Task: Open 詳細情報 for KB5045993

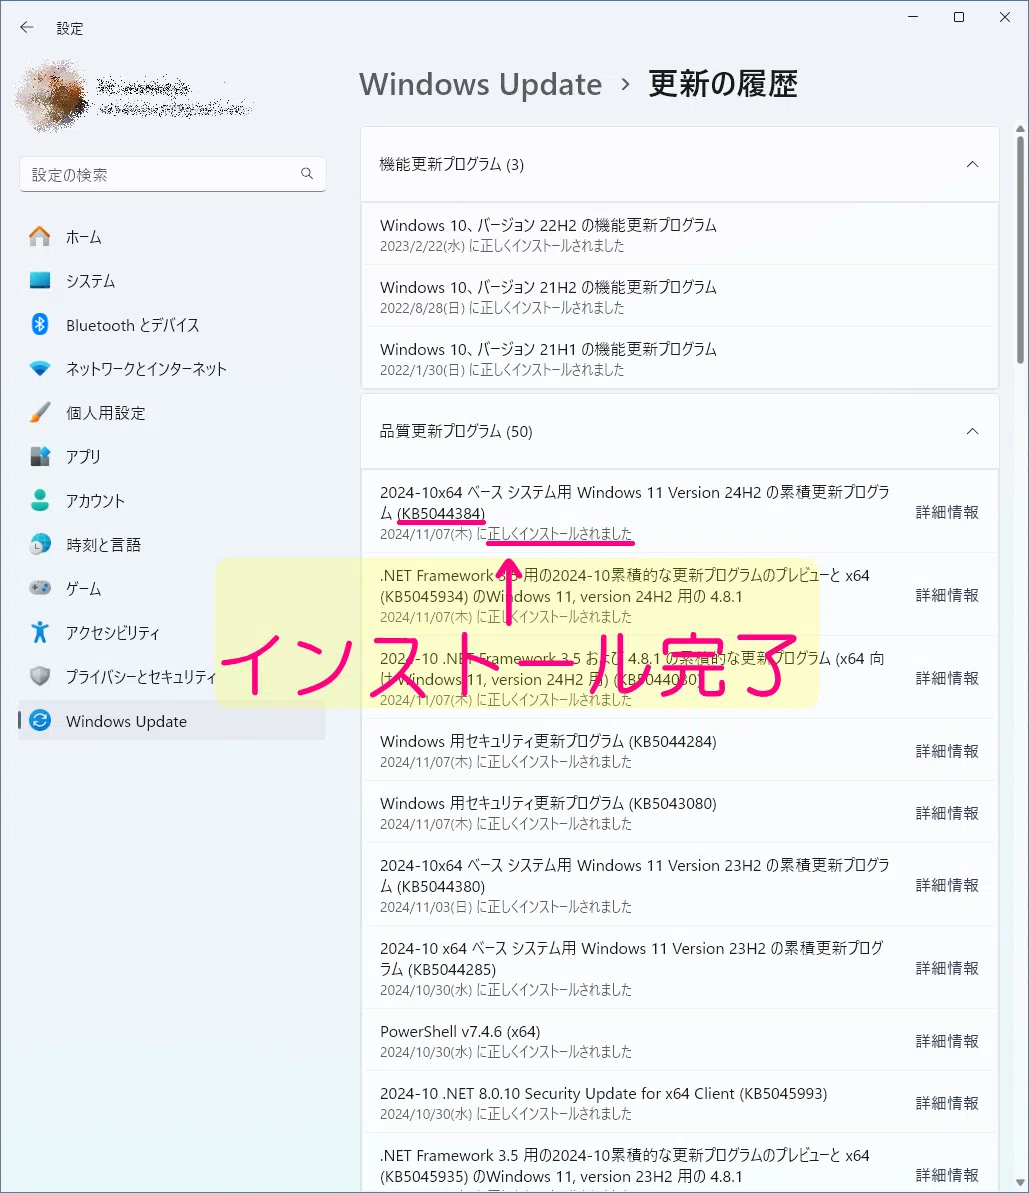Action: tap(947, 1103)
